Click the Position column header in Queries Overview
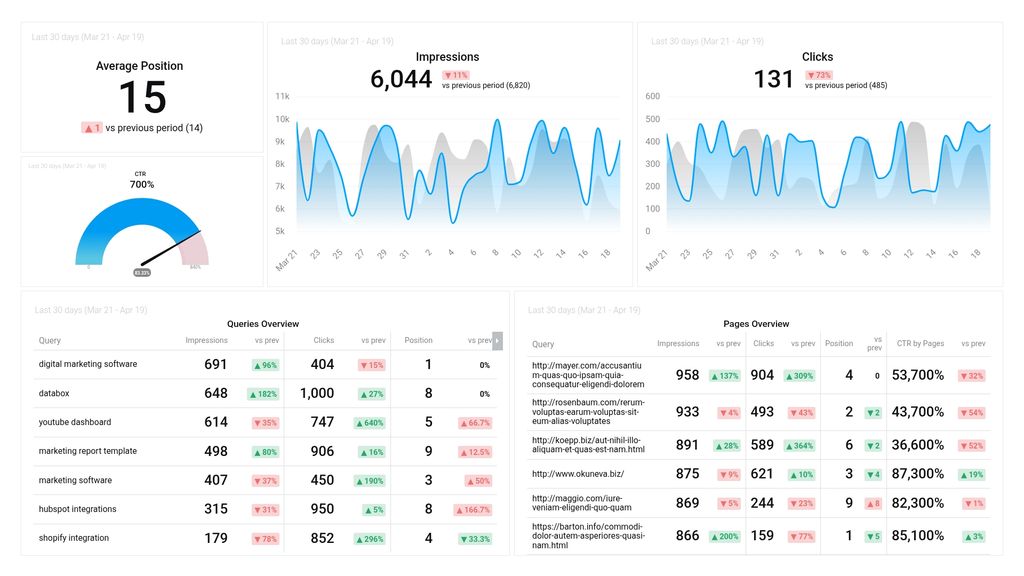The height and width of the screenshot is (576, 1024). [419, 340]
